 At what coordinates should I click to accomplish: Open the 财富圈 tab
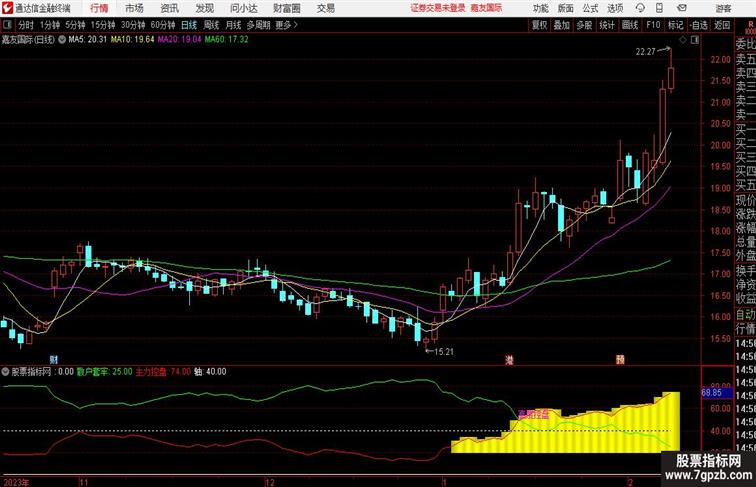286,8
